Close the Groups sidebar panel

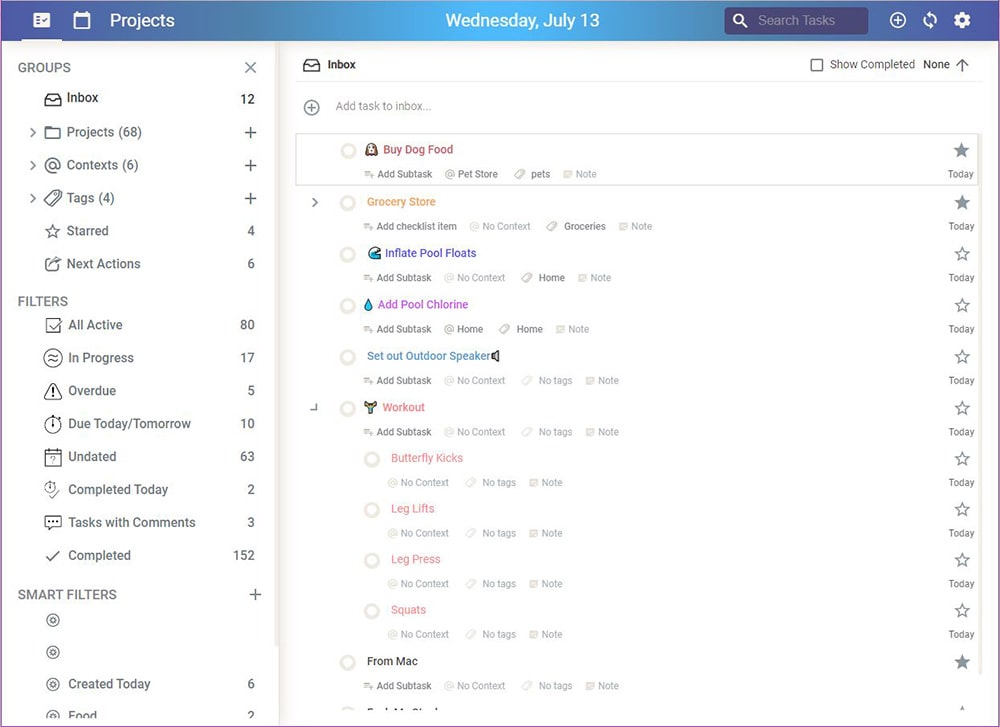(x=250, y=67)
